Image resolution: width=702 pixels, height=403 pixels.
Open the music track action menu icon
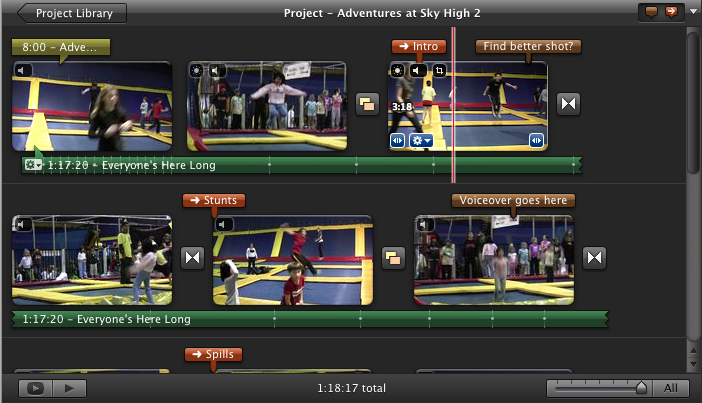[32, 165]
